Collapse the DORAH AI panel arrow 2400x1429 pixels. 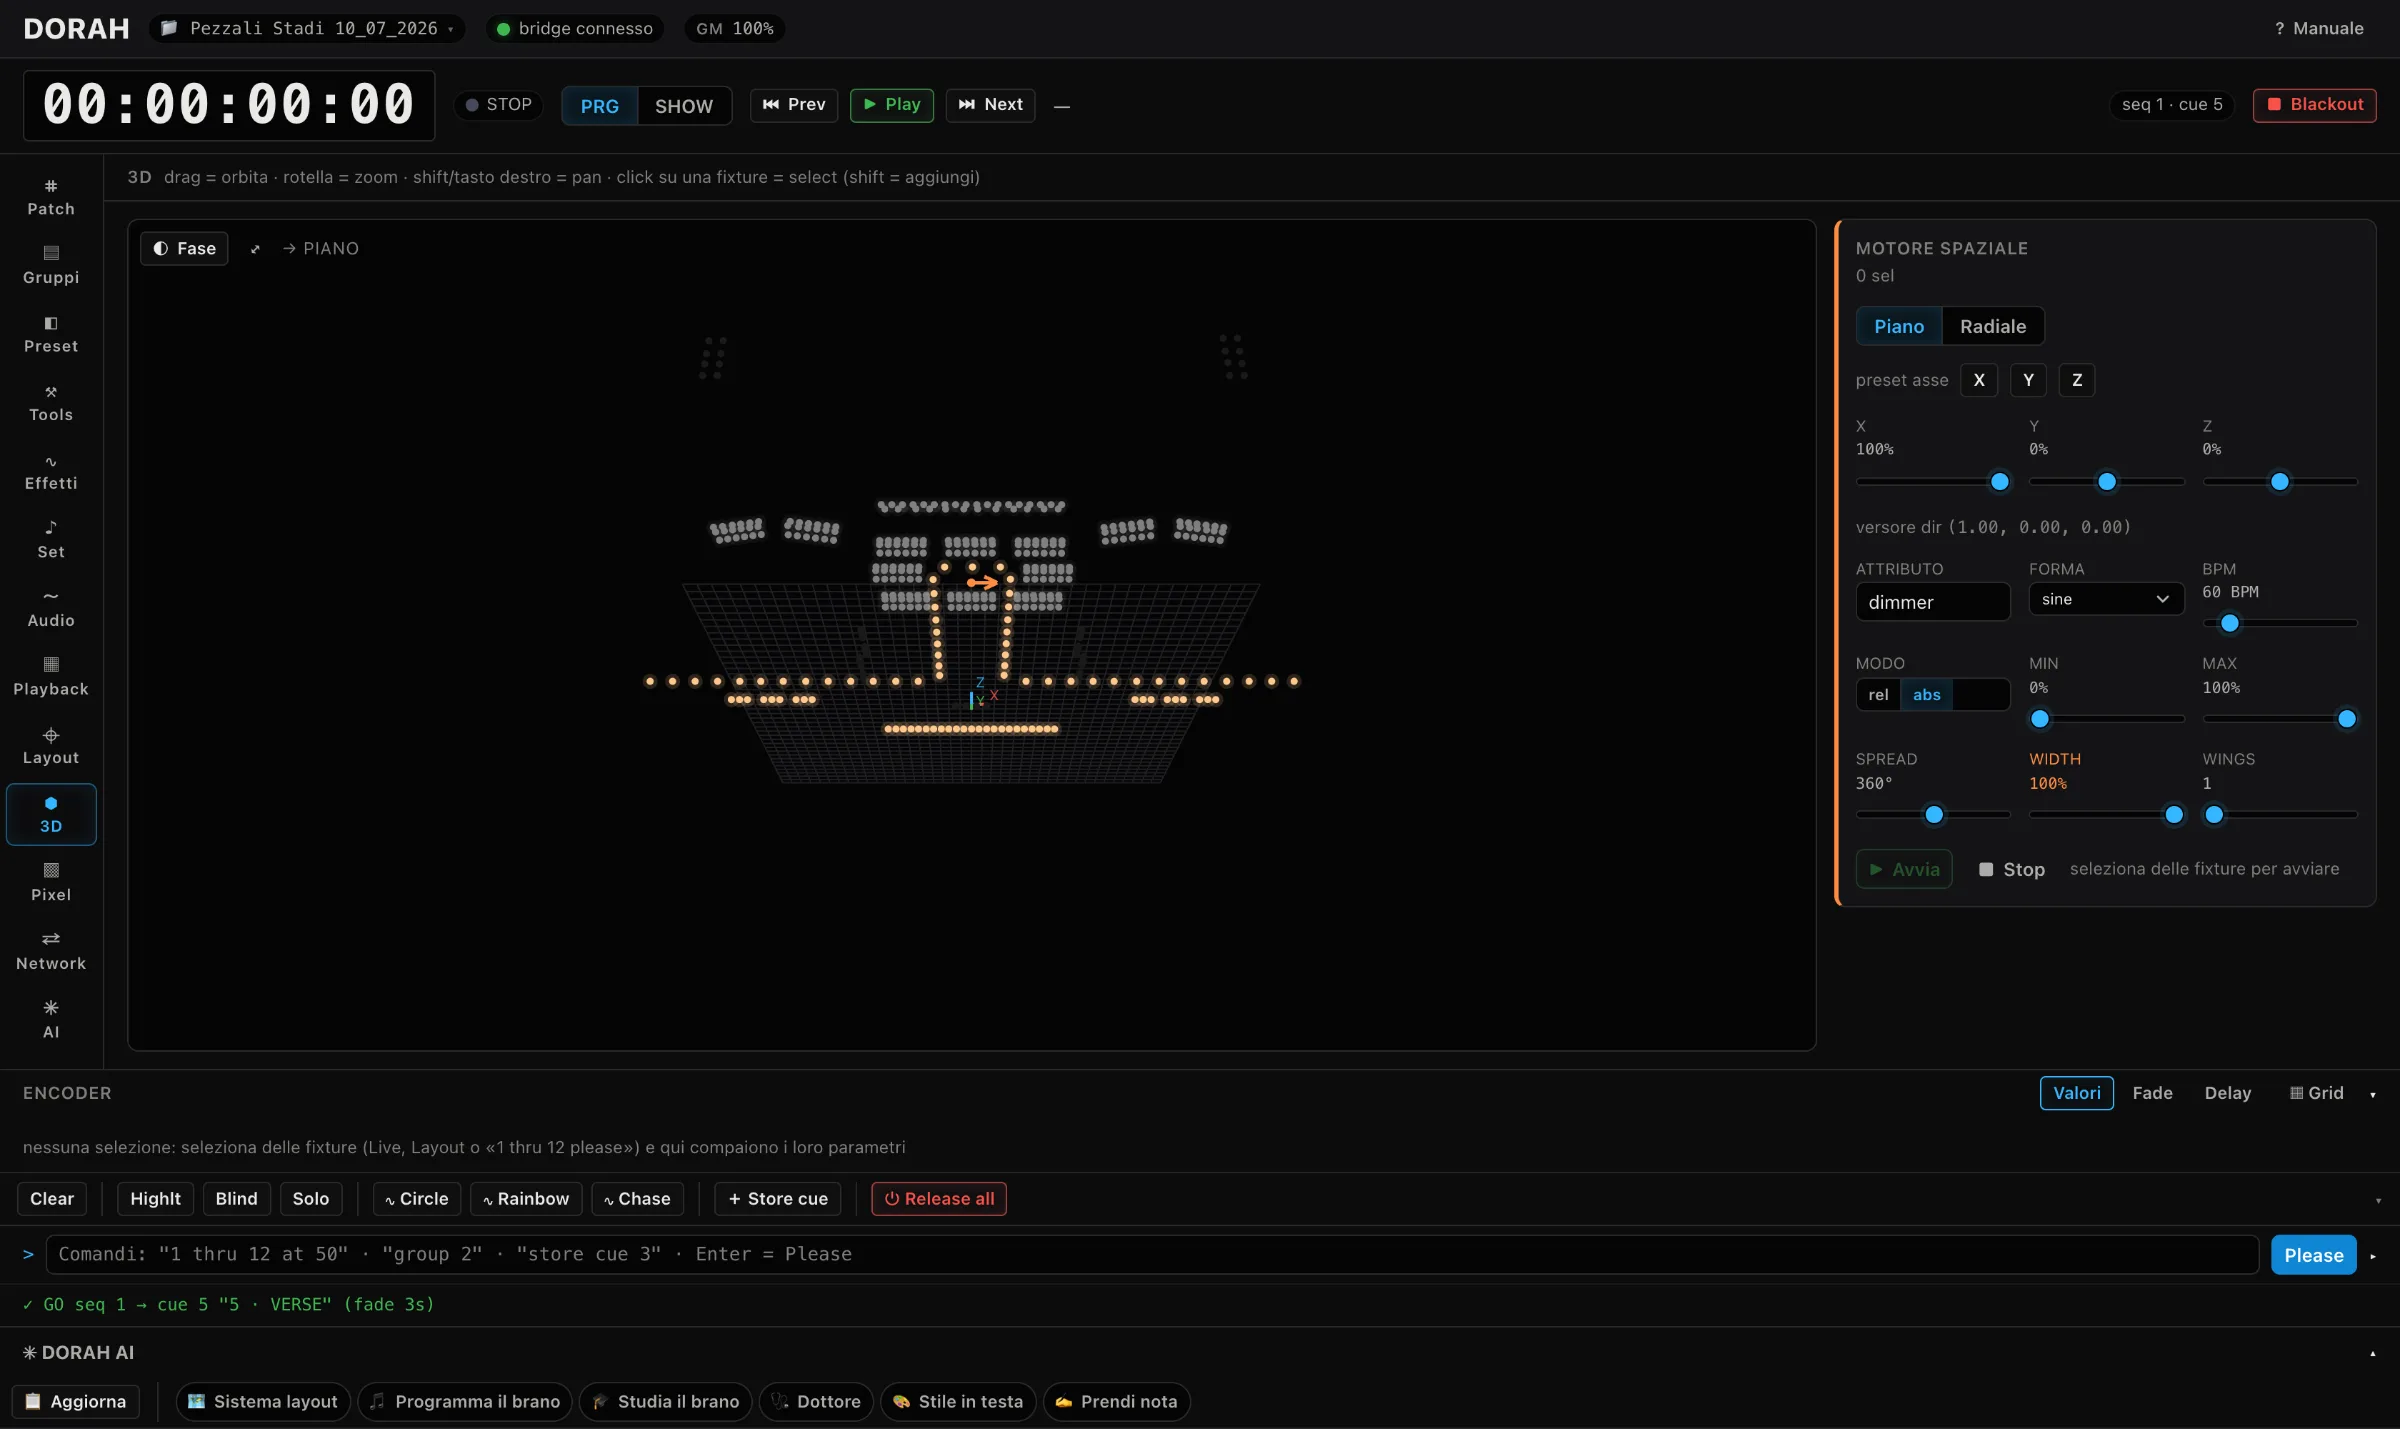(2373, 1354)
